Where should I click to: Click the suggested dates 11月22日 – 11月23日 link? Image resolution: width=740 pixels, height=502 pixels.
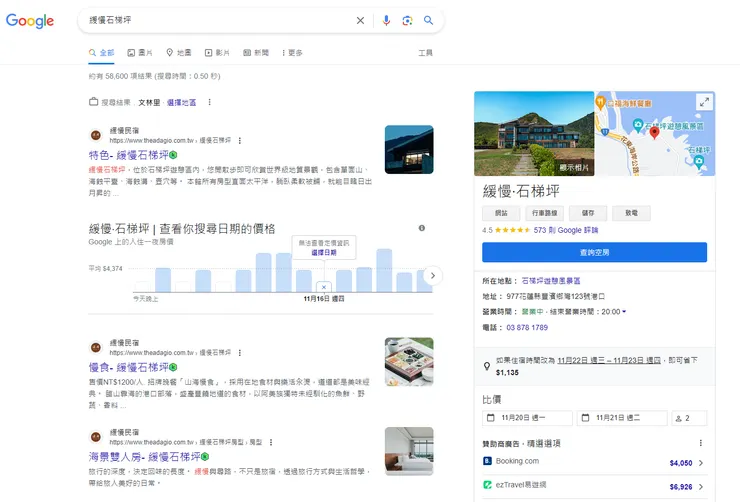point(609,360)
